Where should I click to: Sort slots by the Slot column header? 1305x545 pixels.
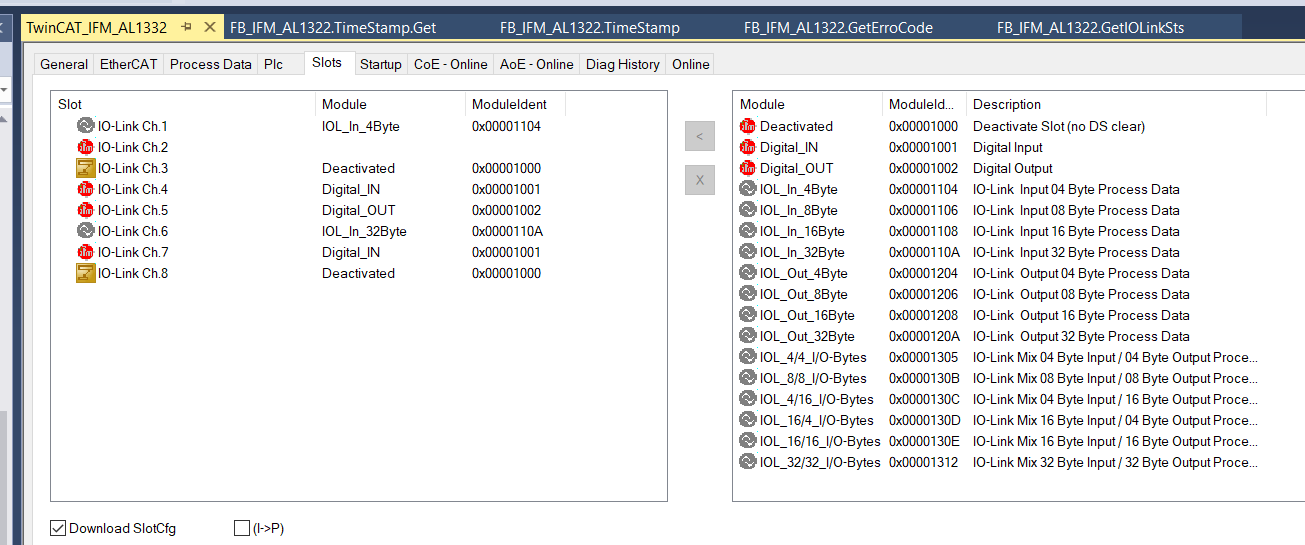184,104
